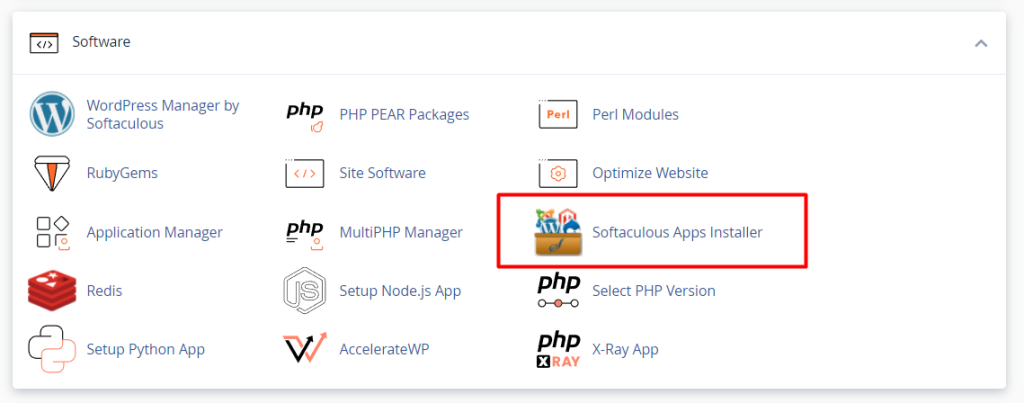The width and height of the screenshot is (1024, 403).
Task: Open Select PHP Version link
Action: [653, 291]
